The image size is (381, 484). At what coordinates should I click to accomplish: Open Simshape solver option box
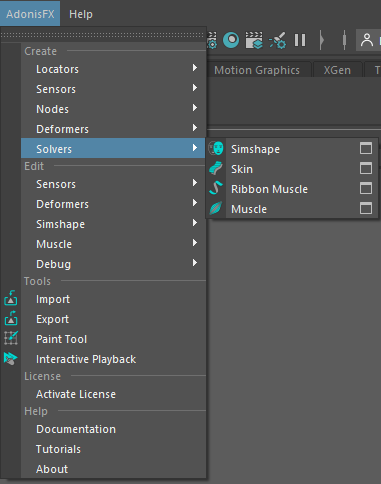tap(366, 148)
